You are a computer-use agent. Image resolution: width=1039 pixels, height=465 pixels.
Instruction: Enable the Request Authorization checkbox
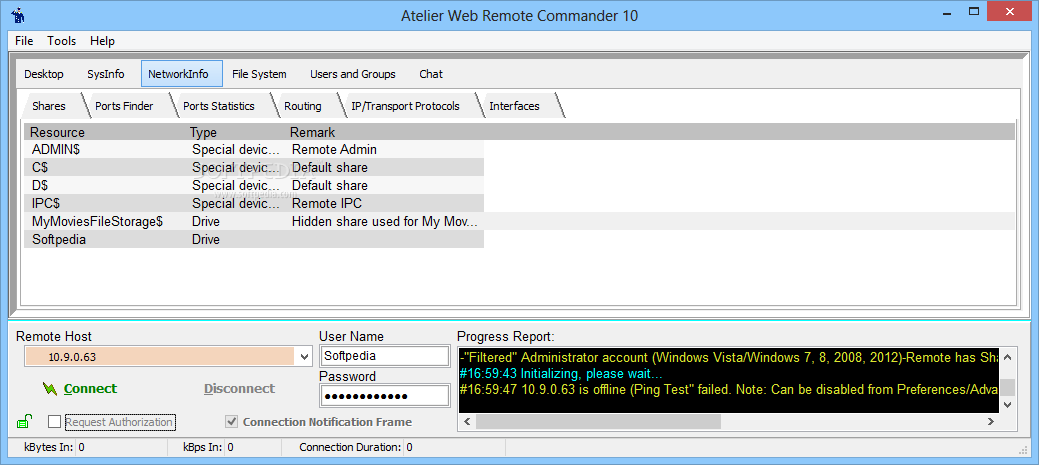[54, 422]
